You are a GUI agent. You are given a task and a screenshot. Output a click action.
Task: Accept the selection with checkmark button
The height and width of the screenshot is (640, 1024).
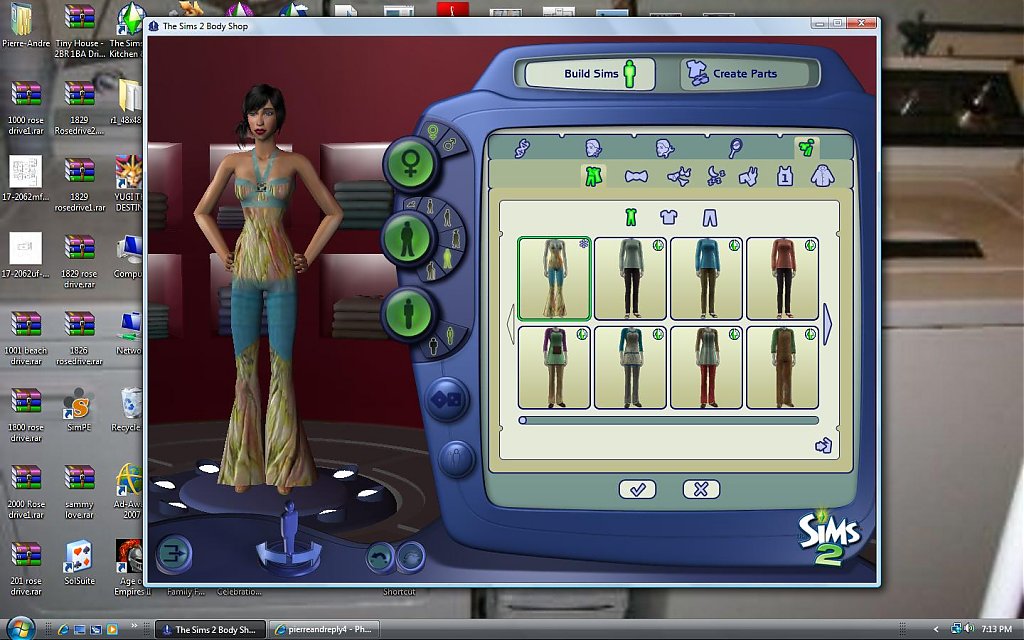[637, 489]
